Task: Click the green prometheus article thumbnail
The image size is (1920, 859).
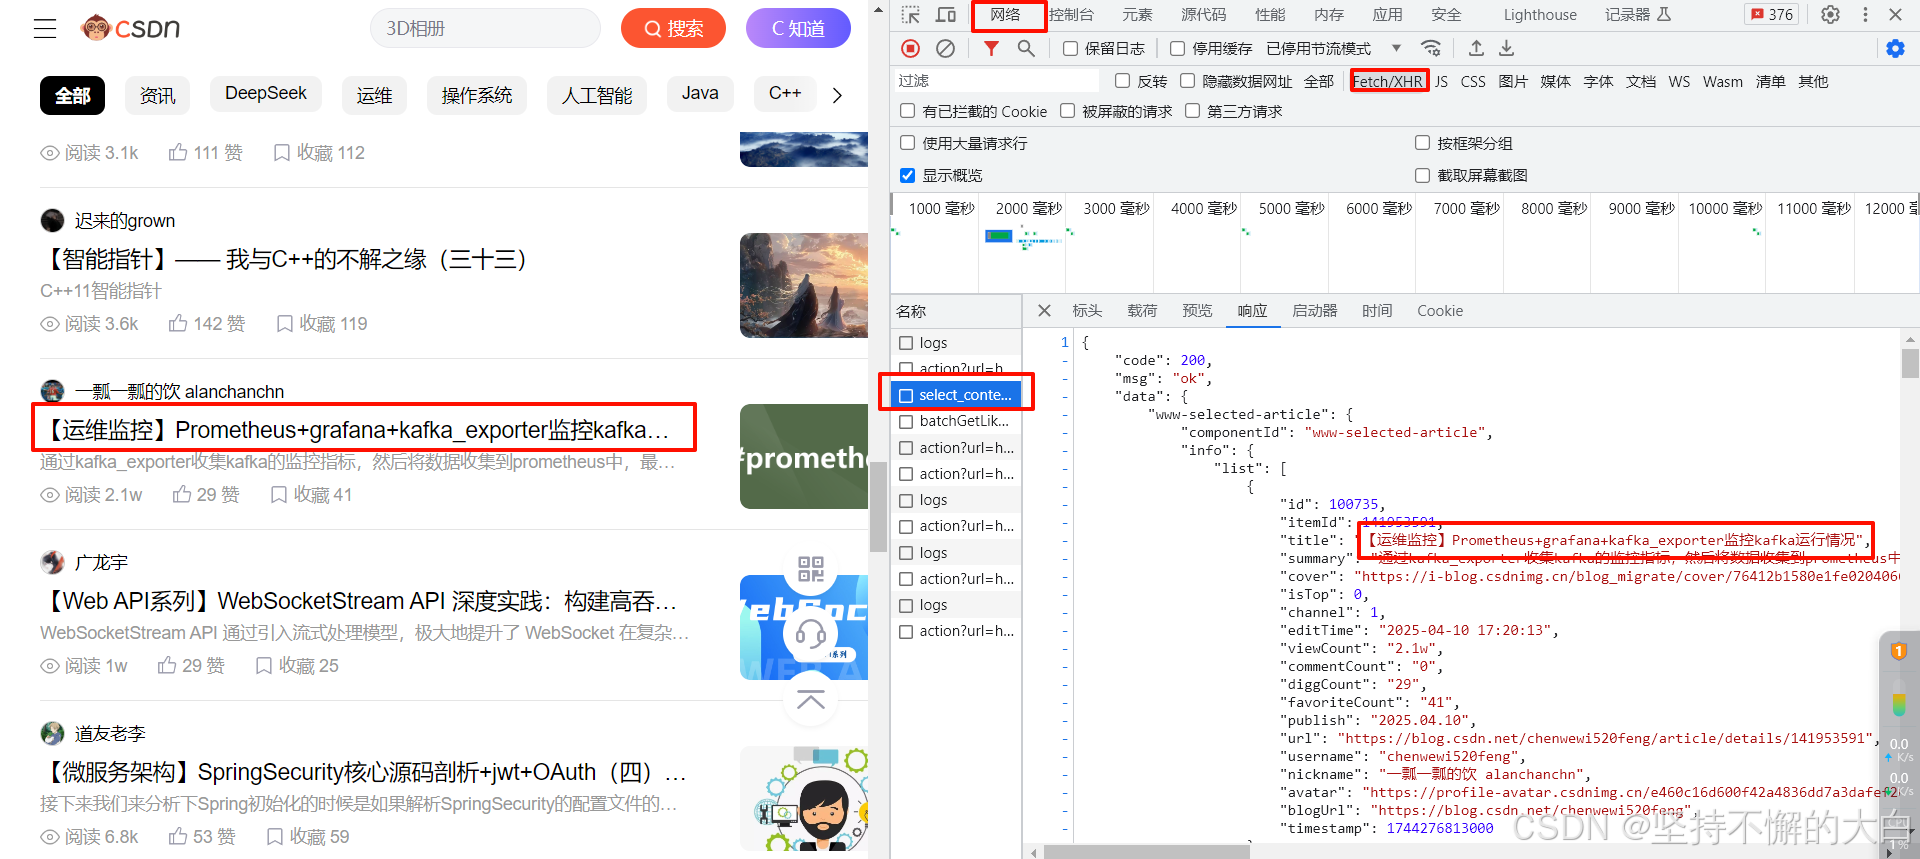Action: (804, 456)
